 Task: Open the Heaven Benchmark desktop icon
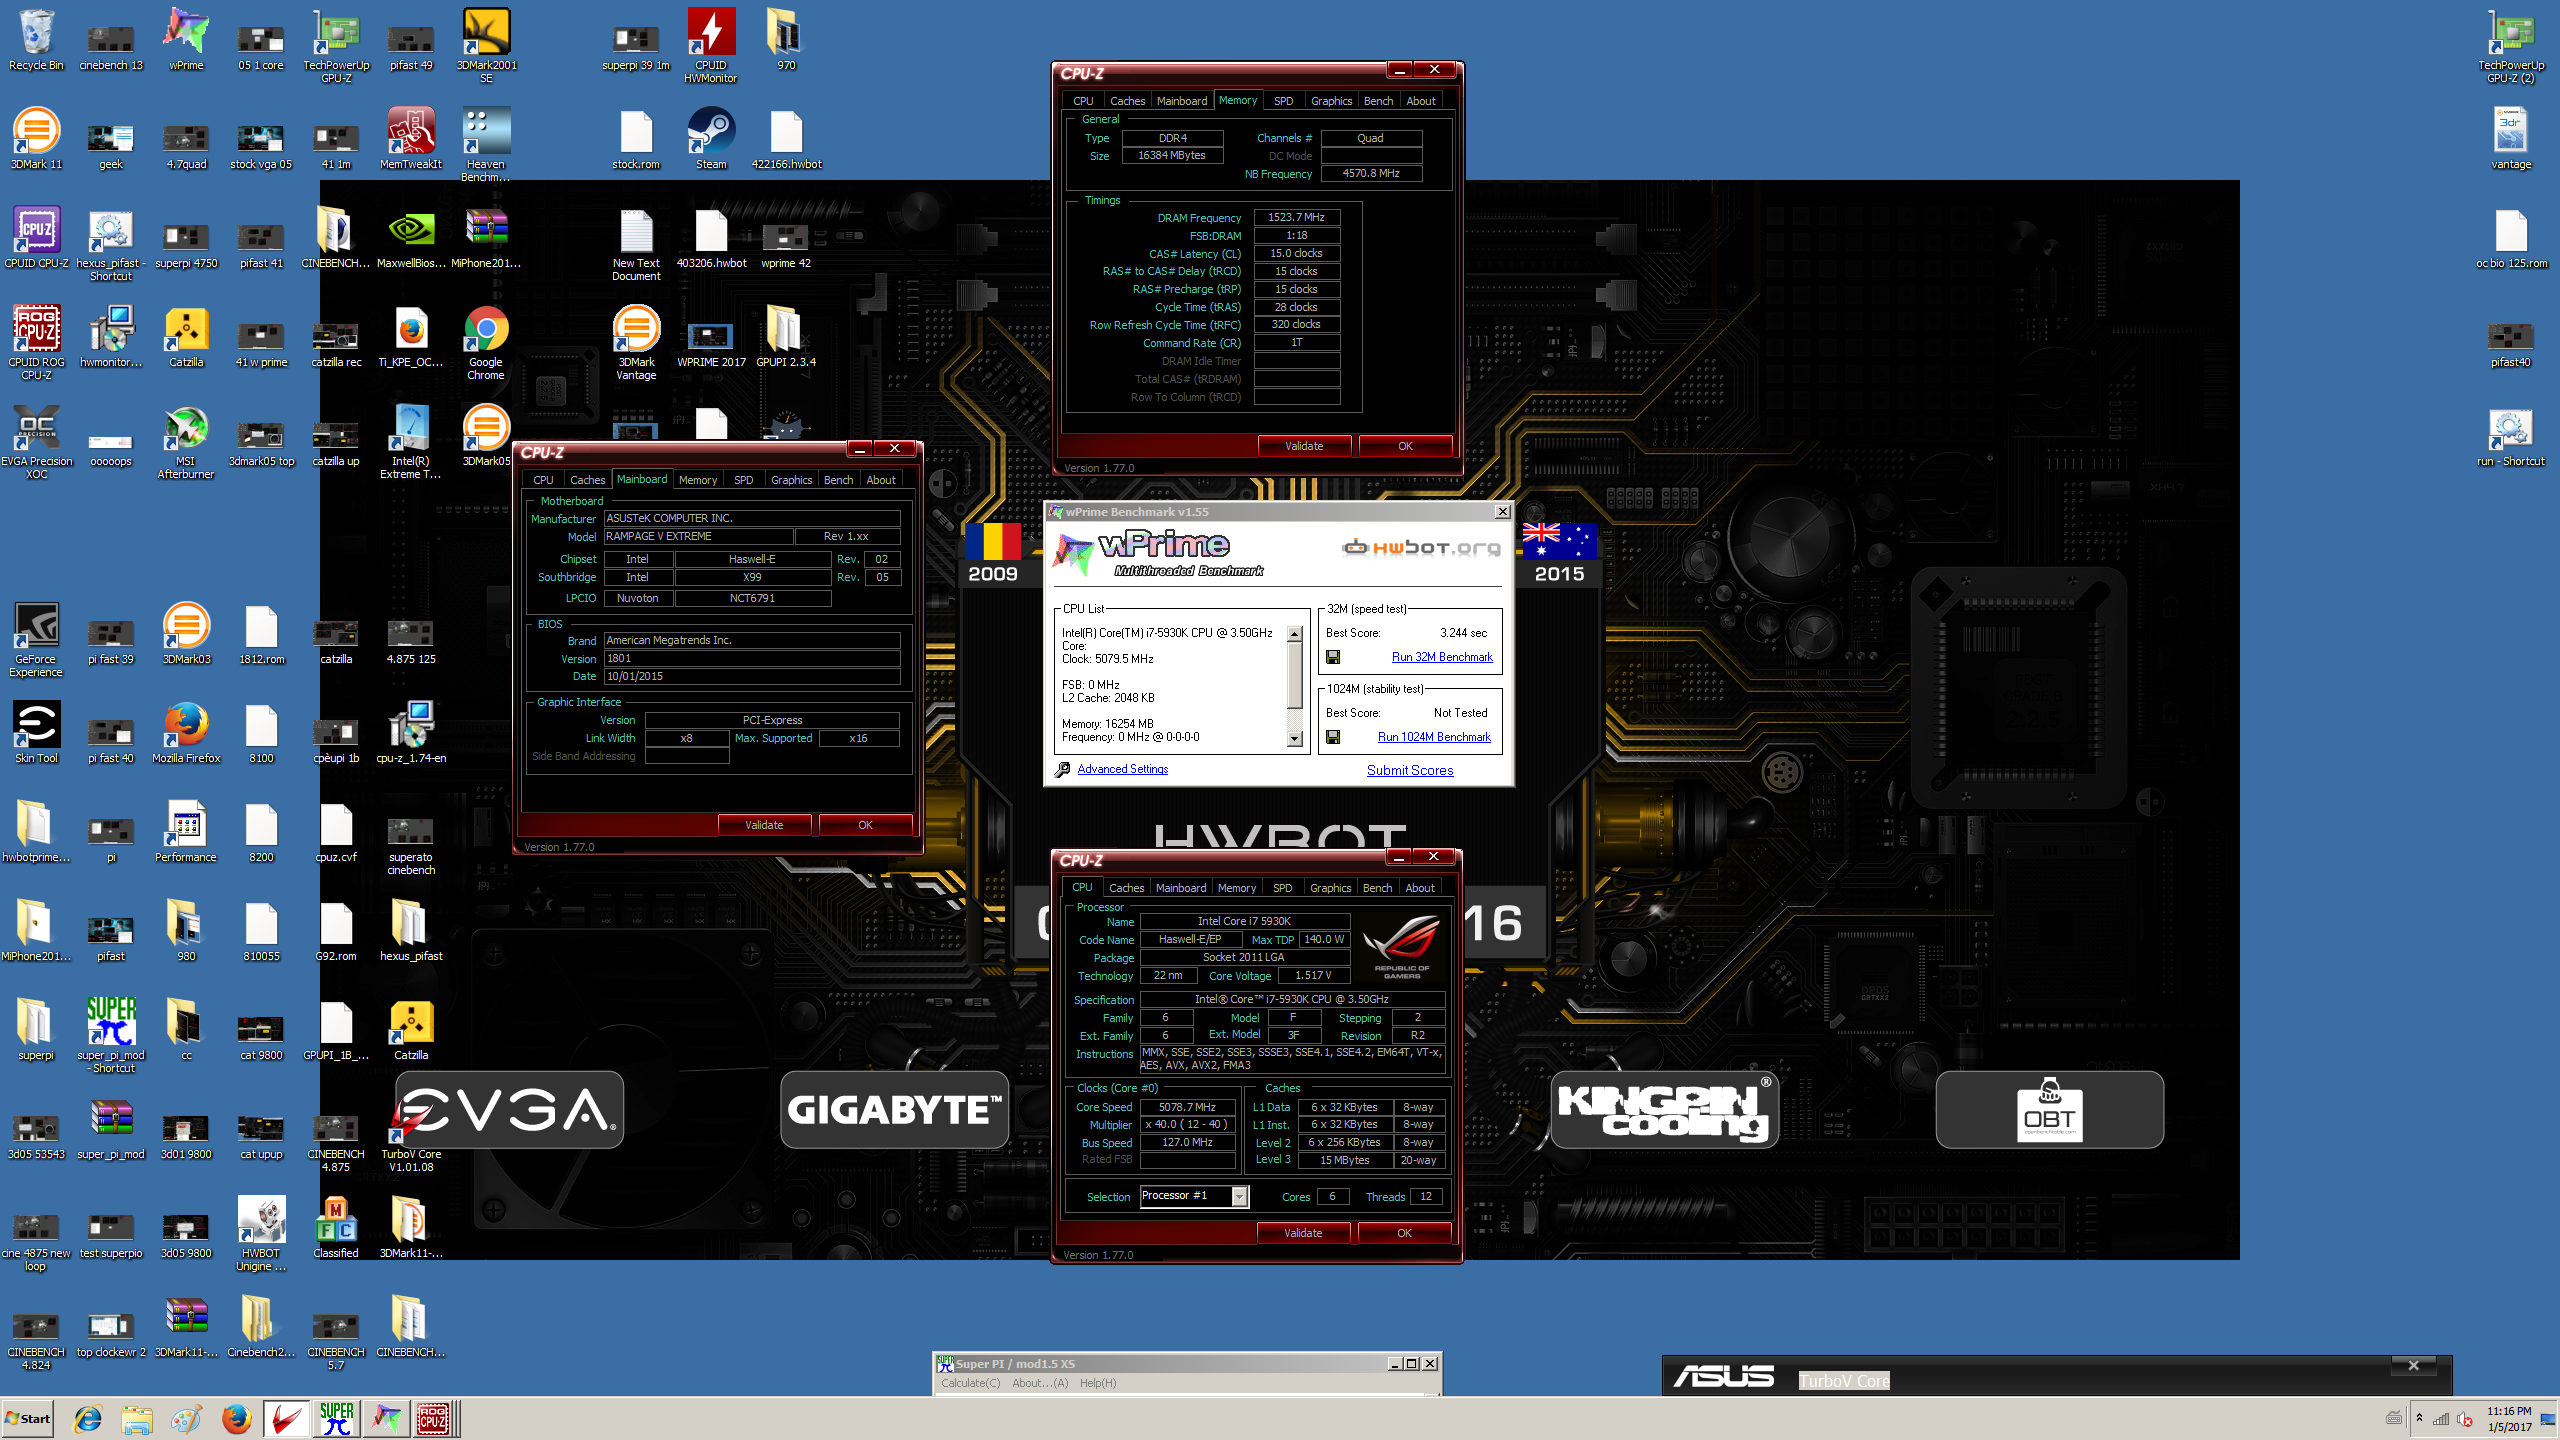point(486,145)
